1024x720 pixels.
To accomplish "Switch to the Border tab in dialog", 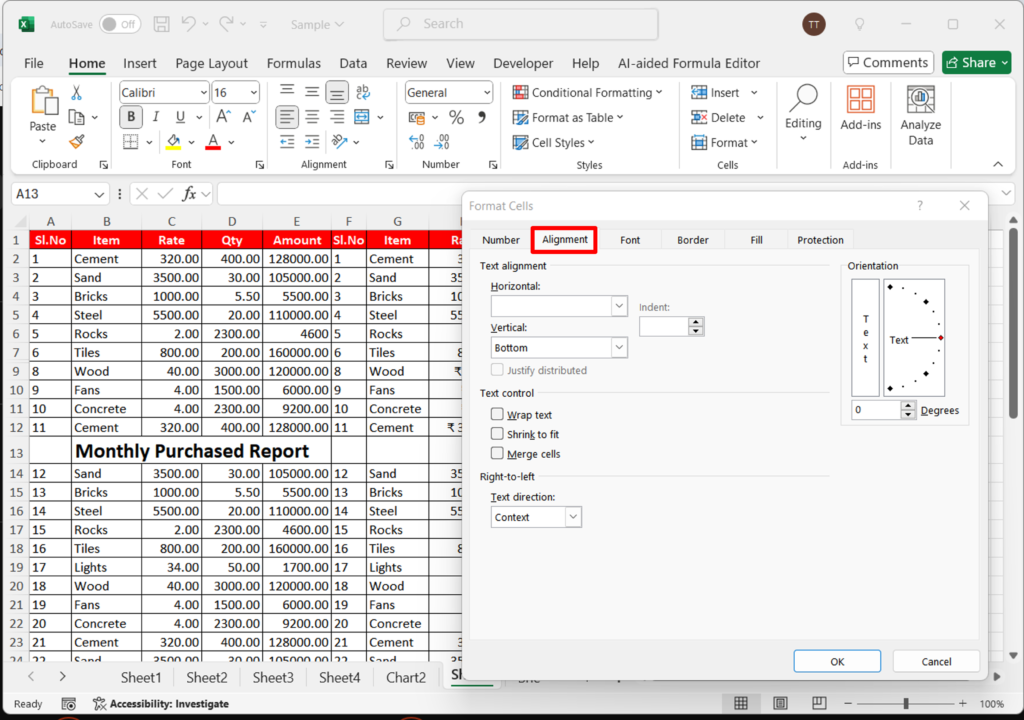I will tap(692, 240).
